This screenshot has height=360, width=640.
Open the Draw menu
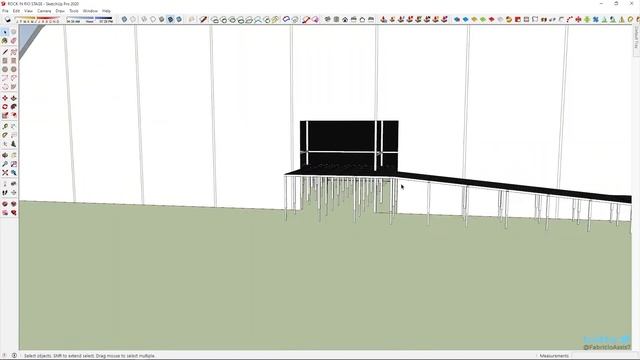60,11
